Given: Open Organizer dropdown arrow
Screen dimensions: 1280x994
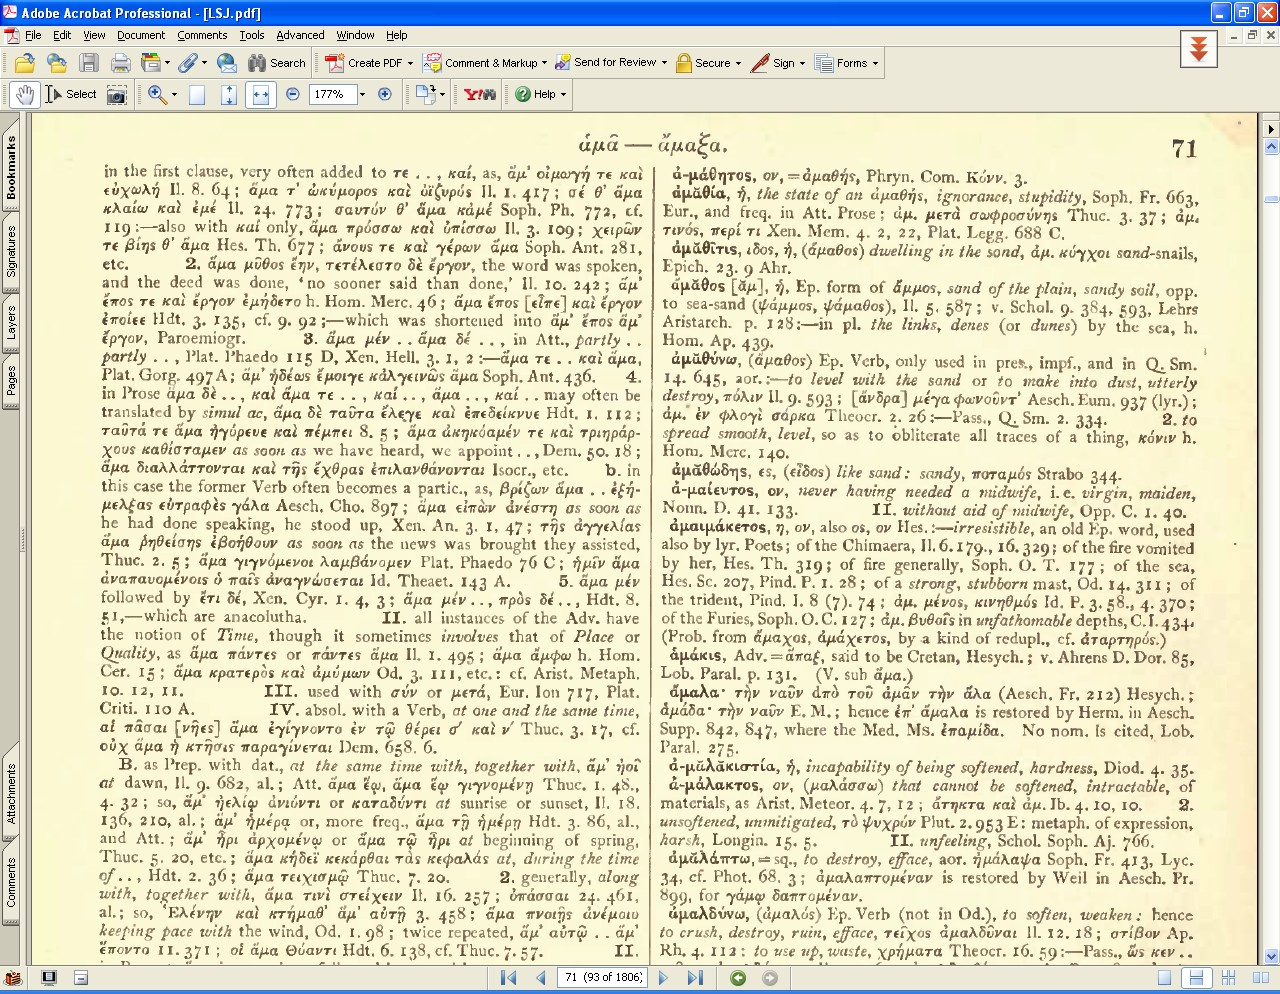Looking at the screenshot, I should [166, 63].
